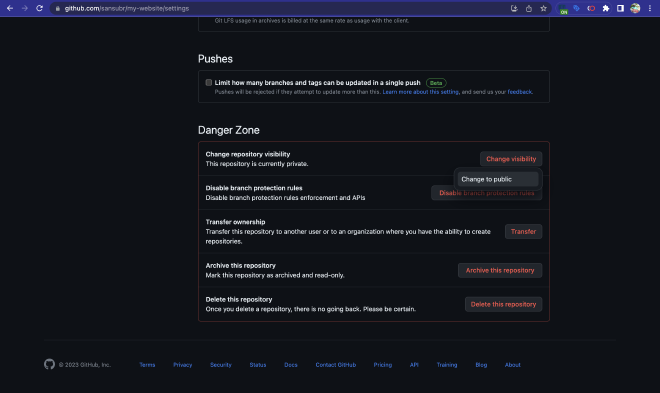Open the red circle extension icon
660x393 pixels.
point(591,8)
